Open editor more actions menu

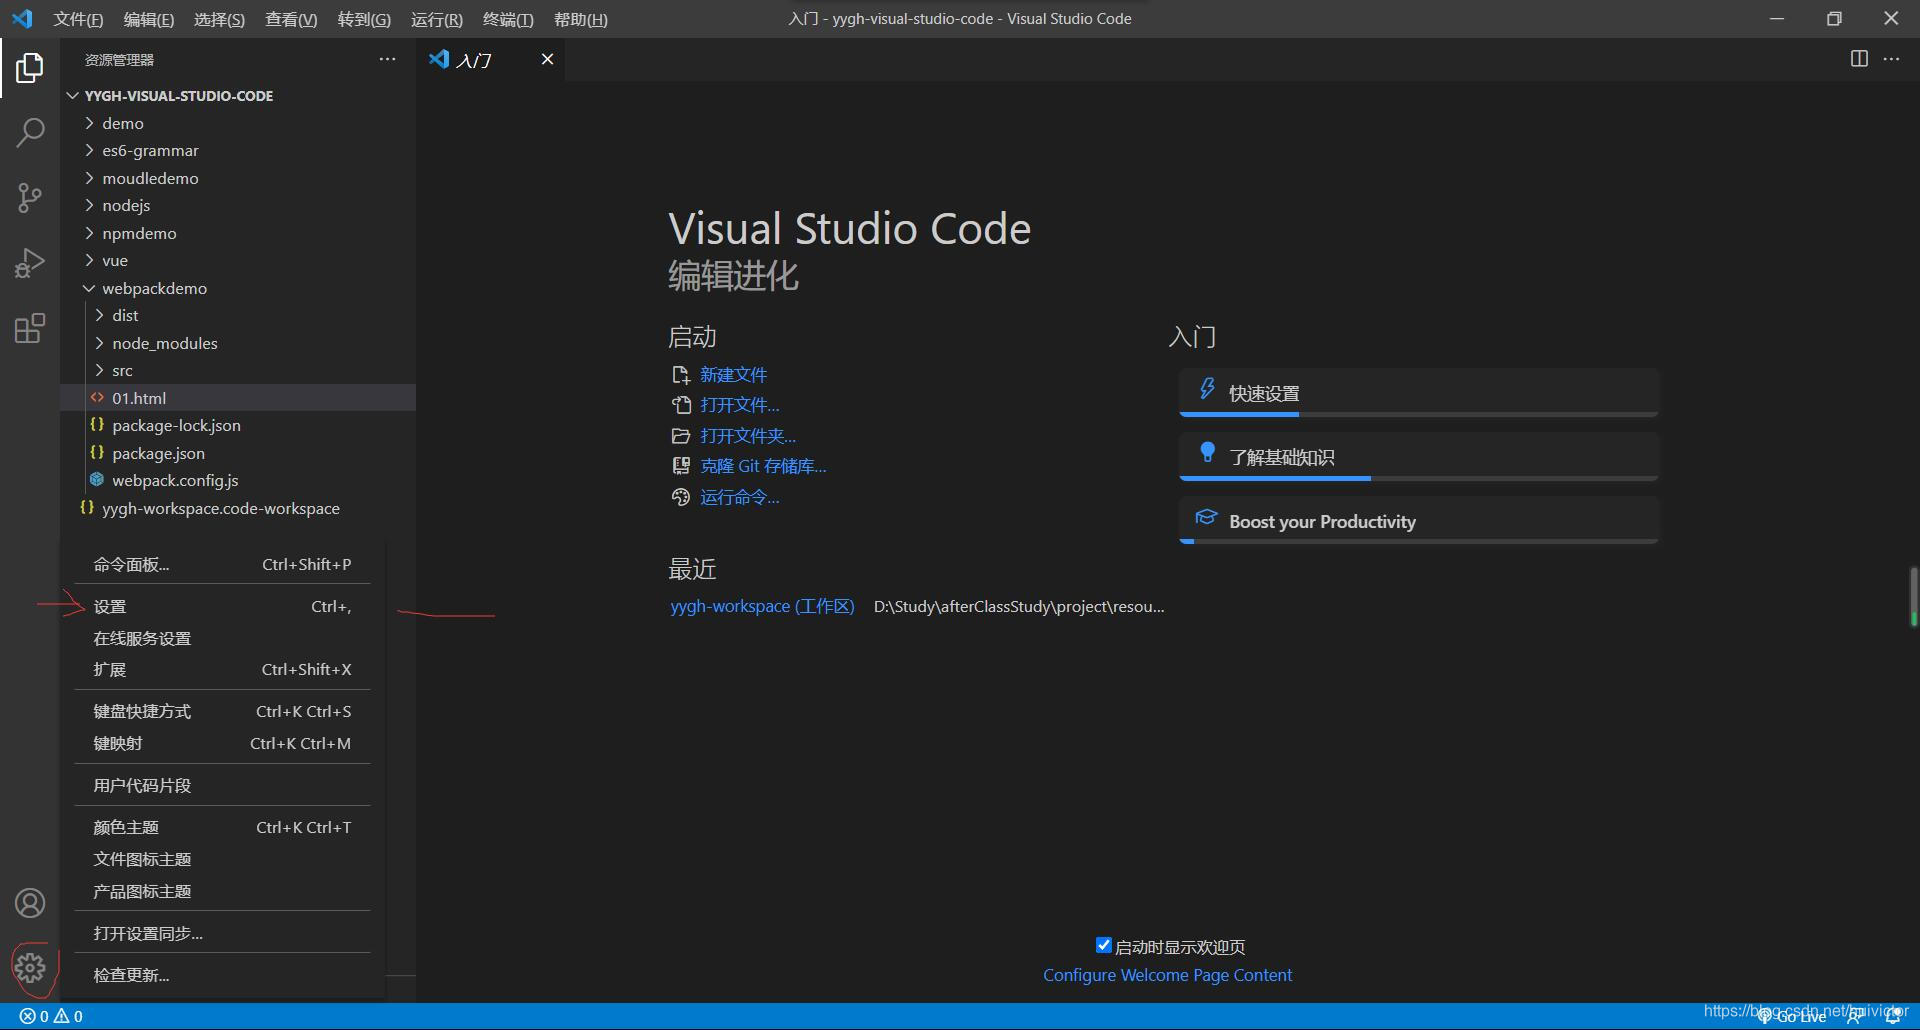pyautogui.click(x=1891, y=59)
